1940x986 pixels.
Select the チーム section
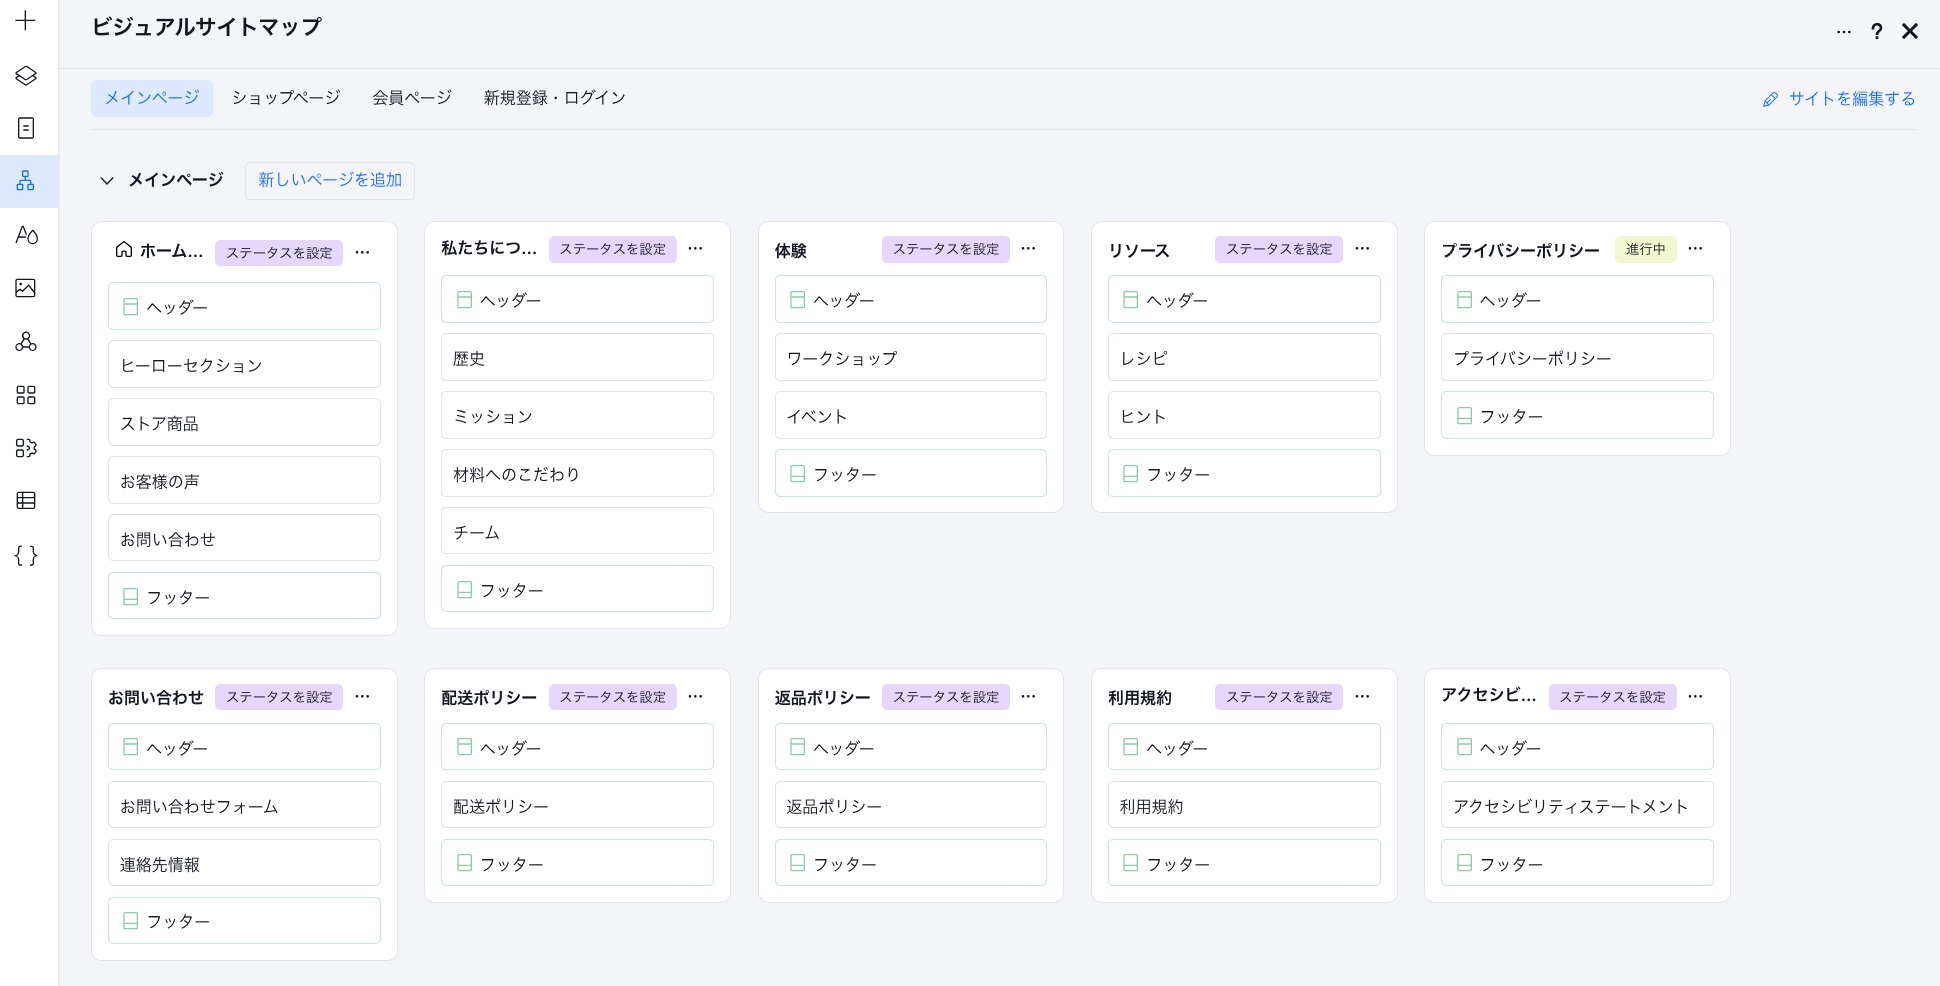coord(577,531)
